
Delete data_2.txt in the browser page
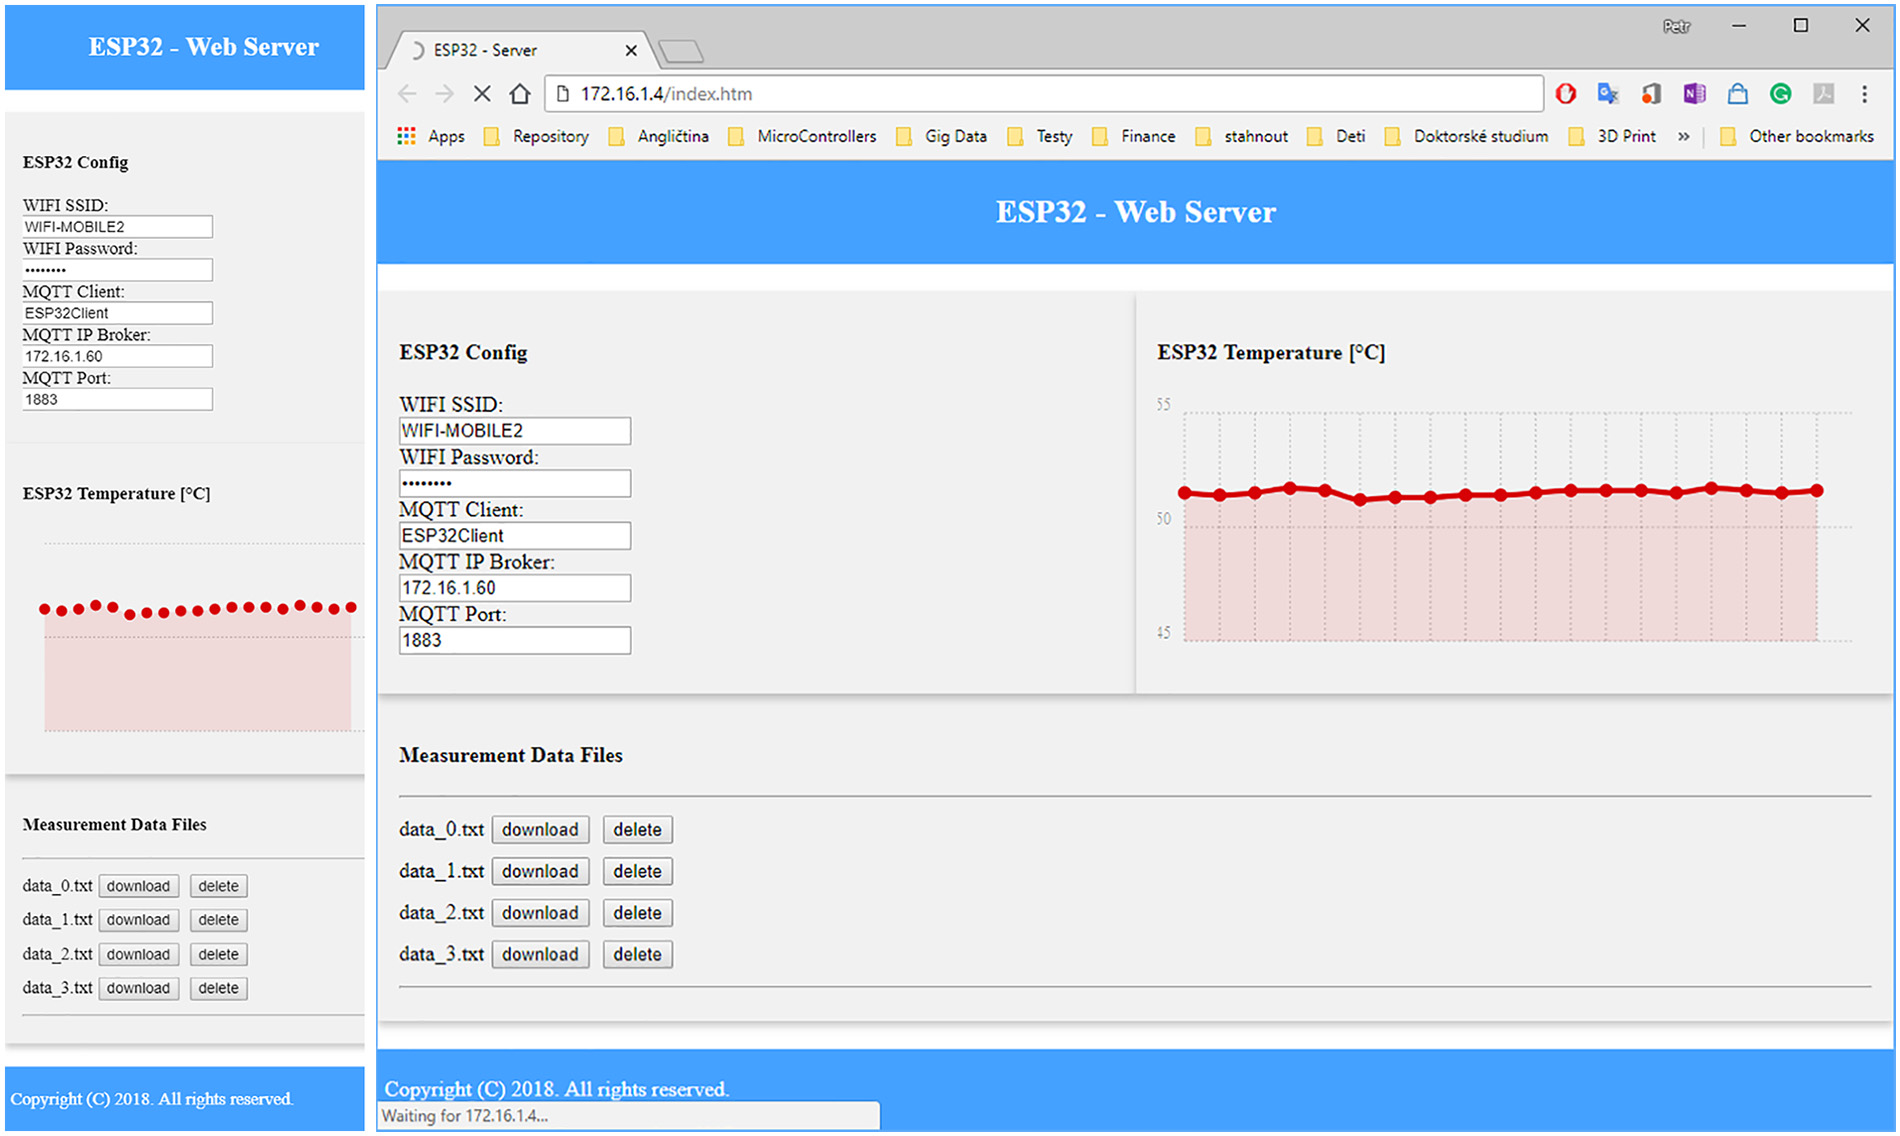[x=637, y=913]
